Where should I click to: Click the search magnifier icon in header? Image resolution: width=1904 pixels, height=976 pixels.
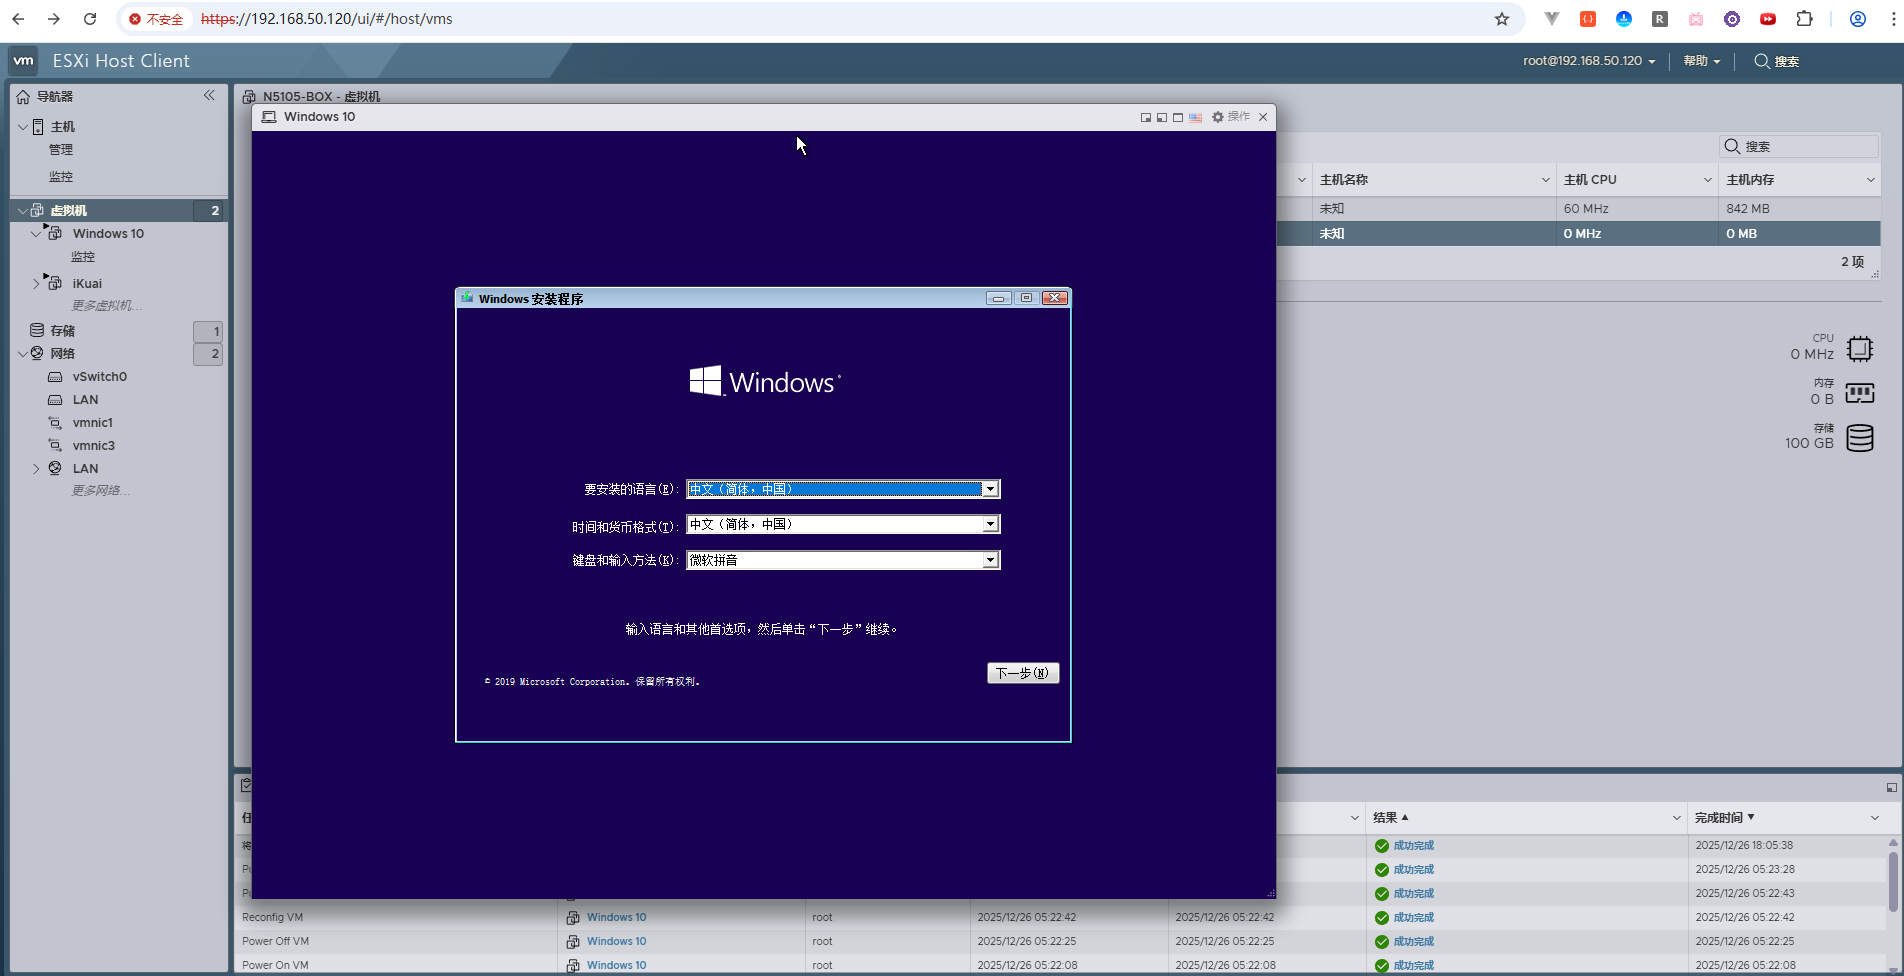pos(1762,61)
